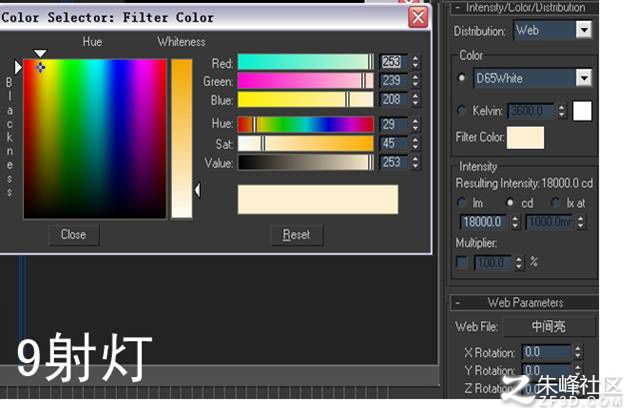Viewport: 634px width, 417px height.
Task: Click the Multiplier percent field 100.0
Action: click(492, 263)
